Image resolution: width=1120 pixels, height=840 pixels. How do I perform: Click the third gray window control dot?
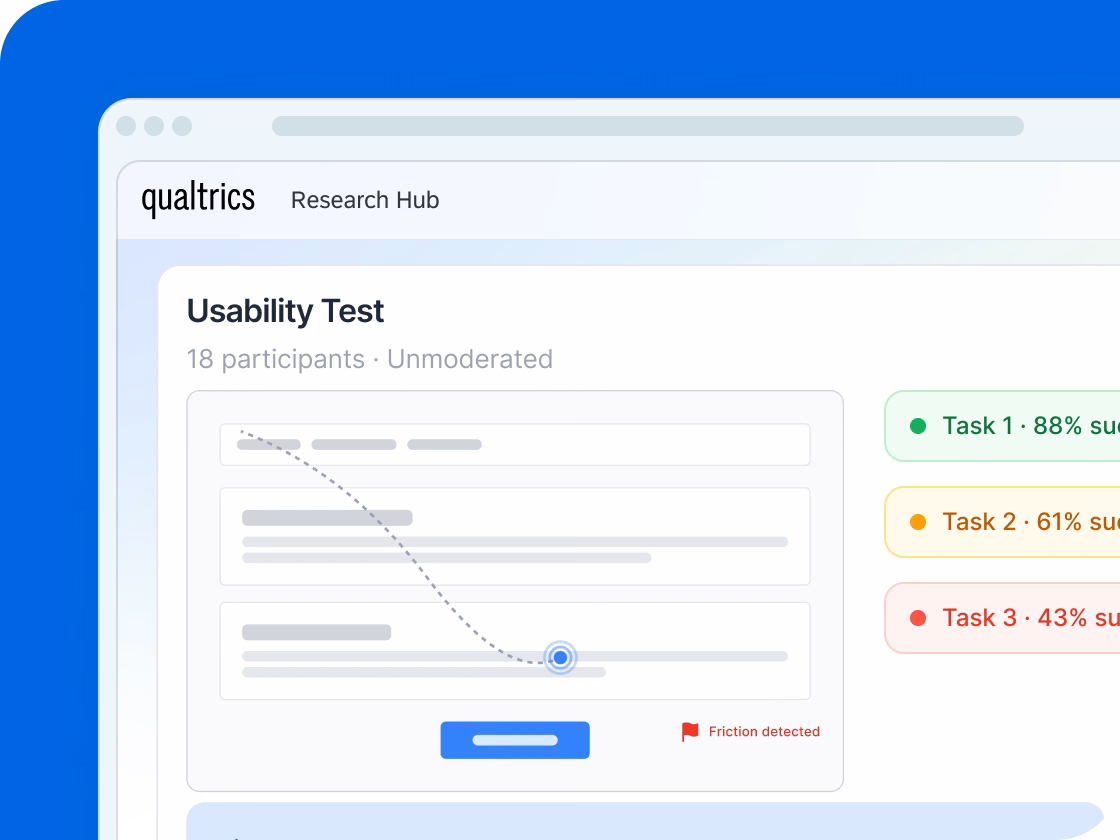pyautogui.click(x=182, y=126)
